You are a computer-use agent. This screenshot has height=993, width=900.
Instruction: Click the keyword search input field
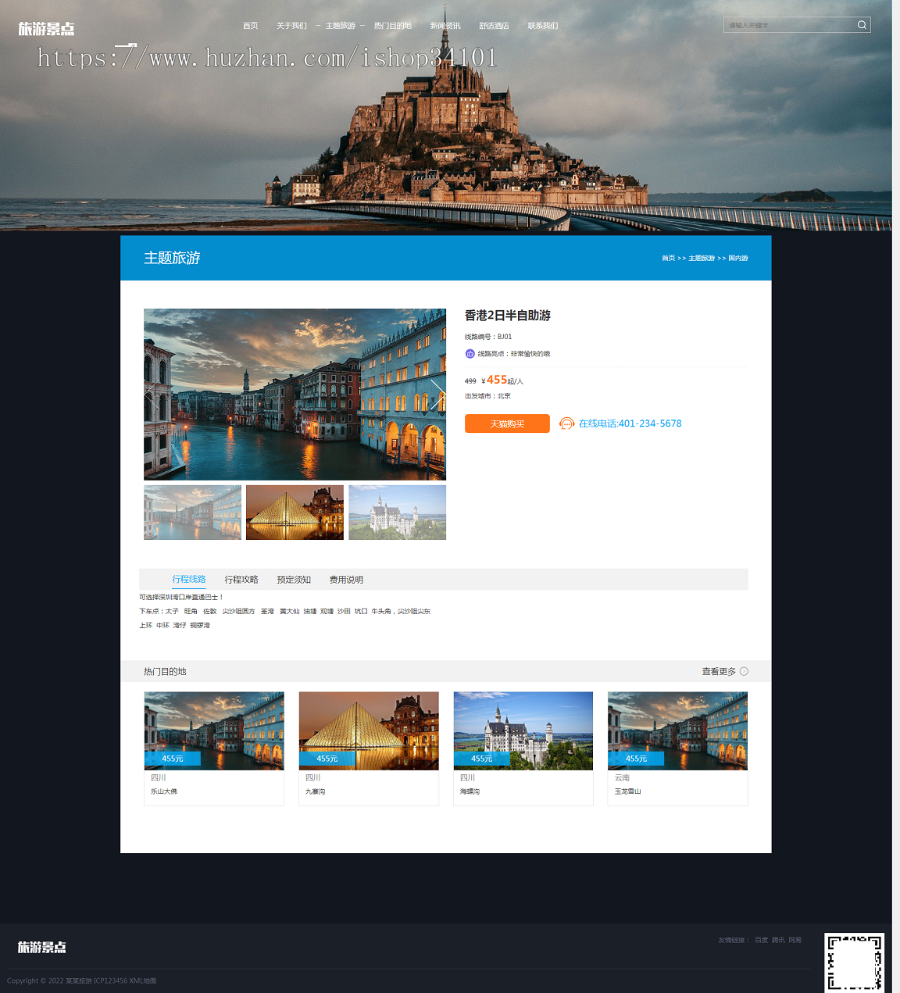(x=789, y=25)
